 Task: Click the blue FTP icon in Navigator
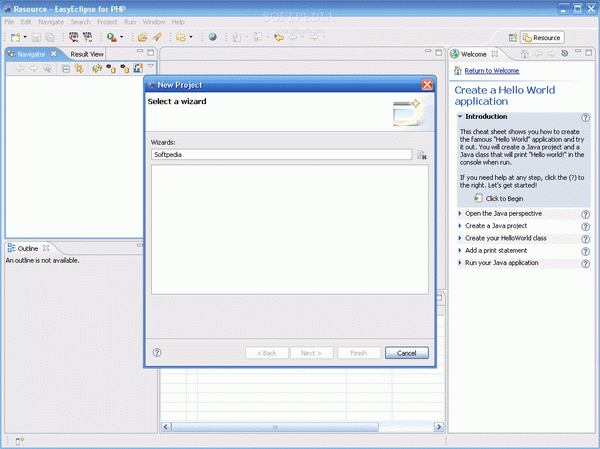coord(138,69)
